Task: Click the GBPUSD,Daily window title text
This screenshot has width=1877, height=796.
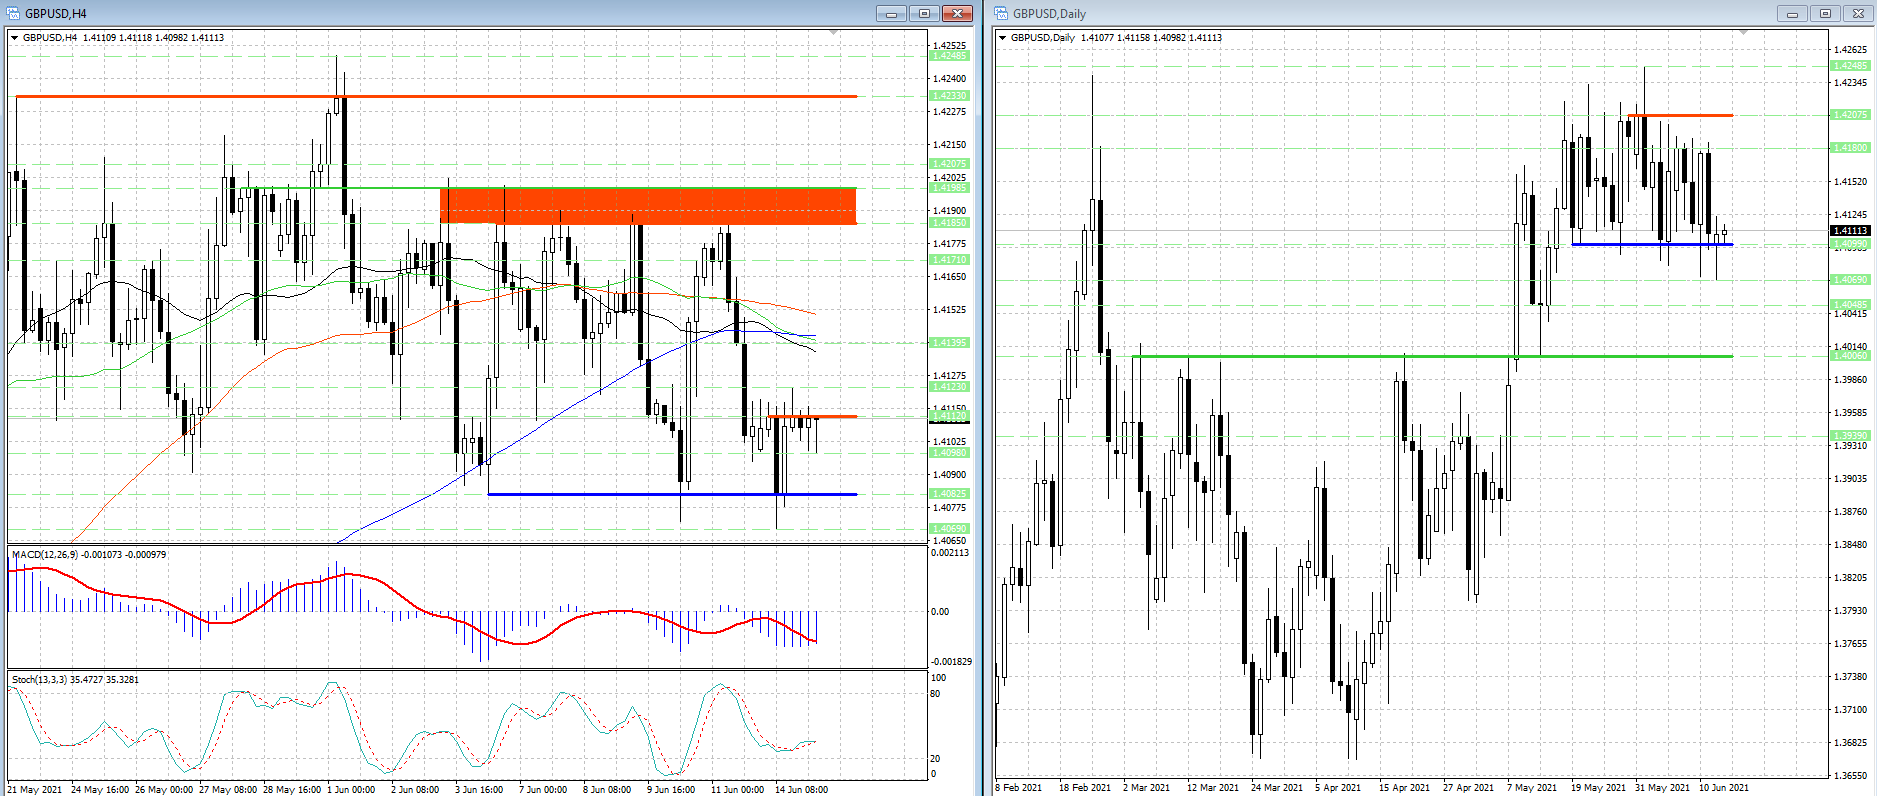Action: 1049,14
